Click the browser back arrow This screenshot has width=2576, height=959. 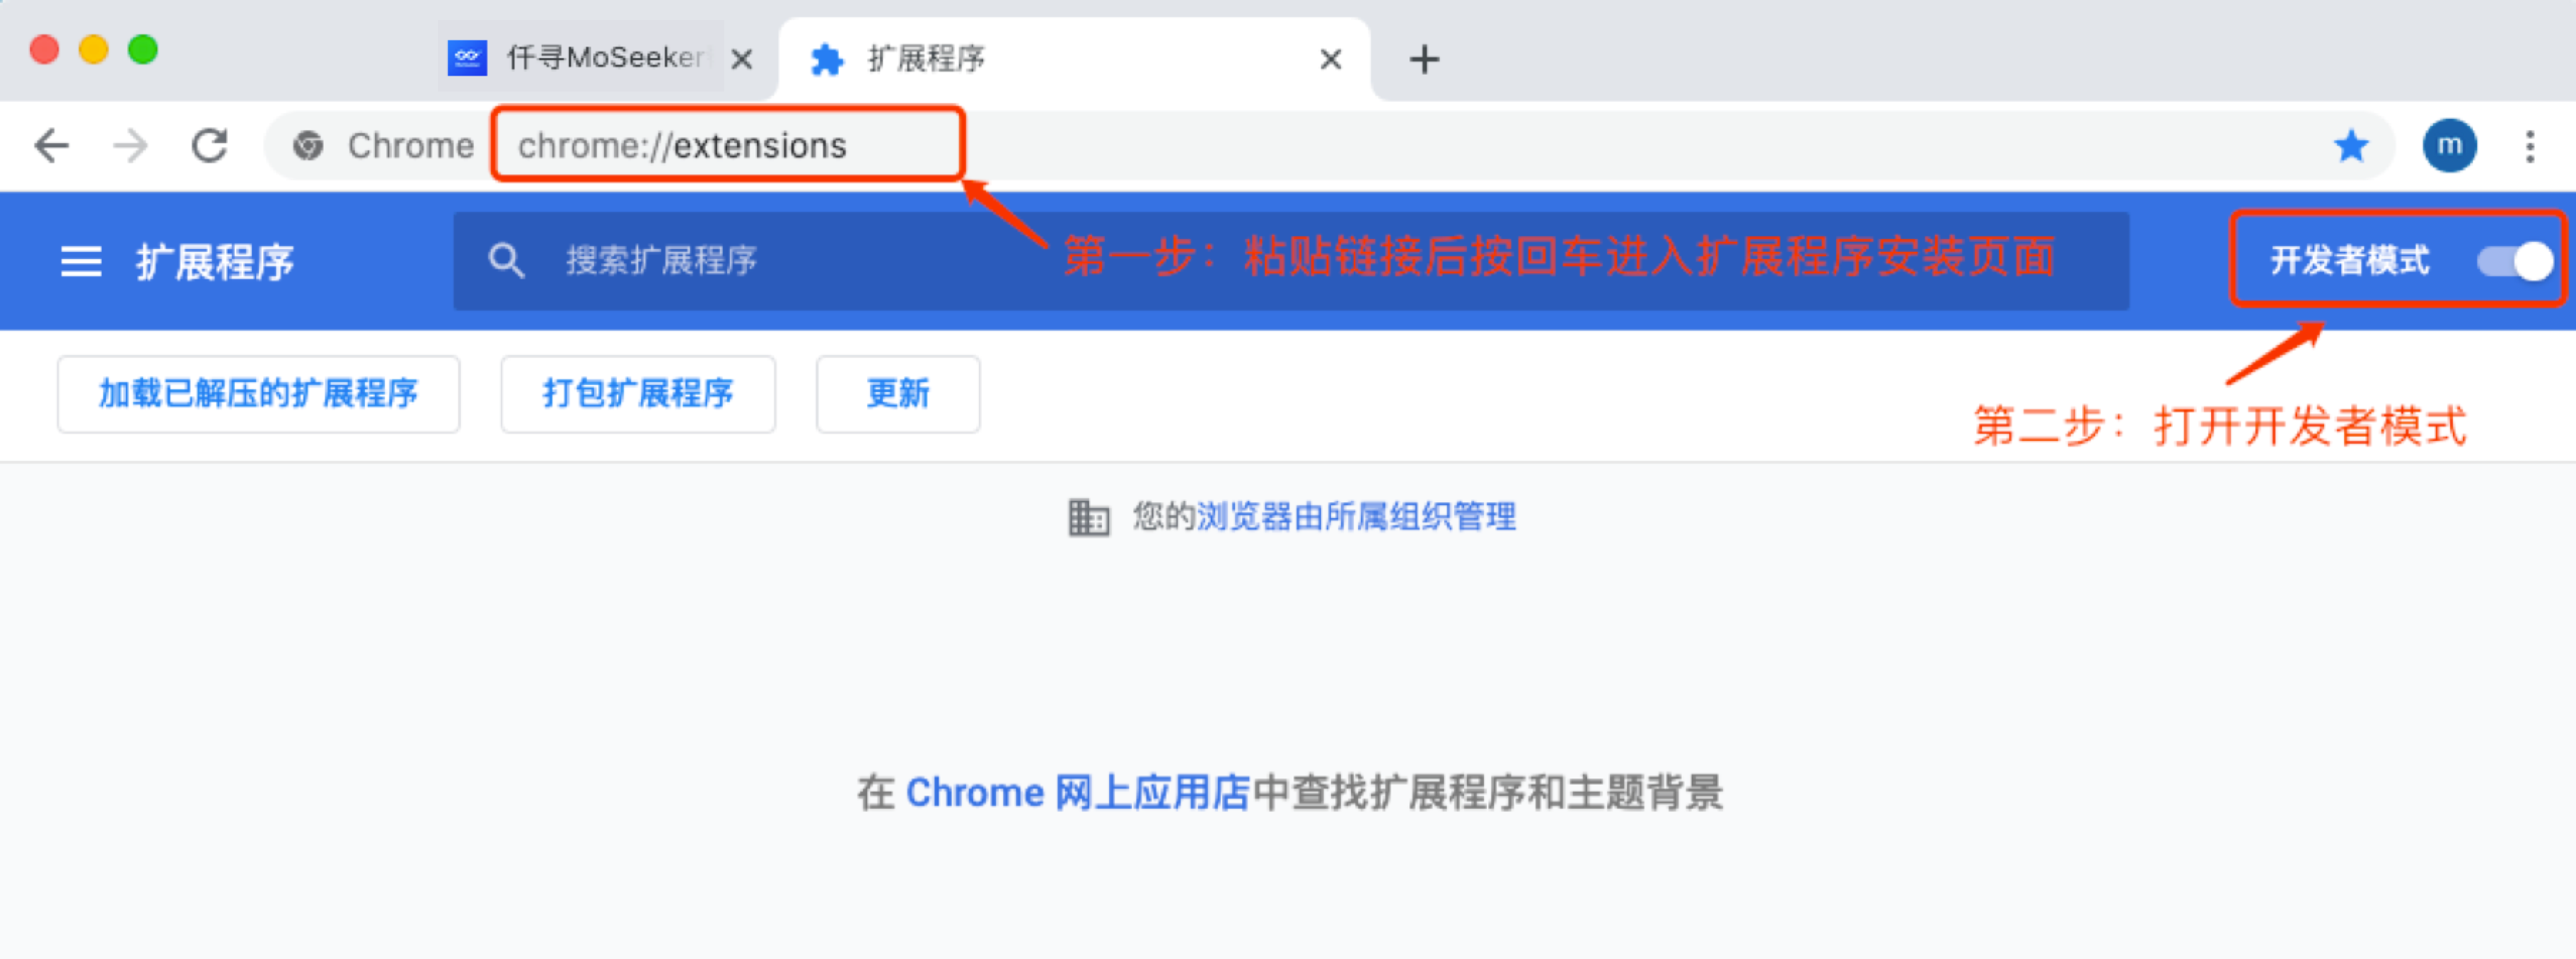51,146
